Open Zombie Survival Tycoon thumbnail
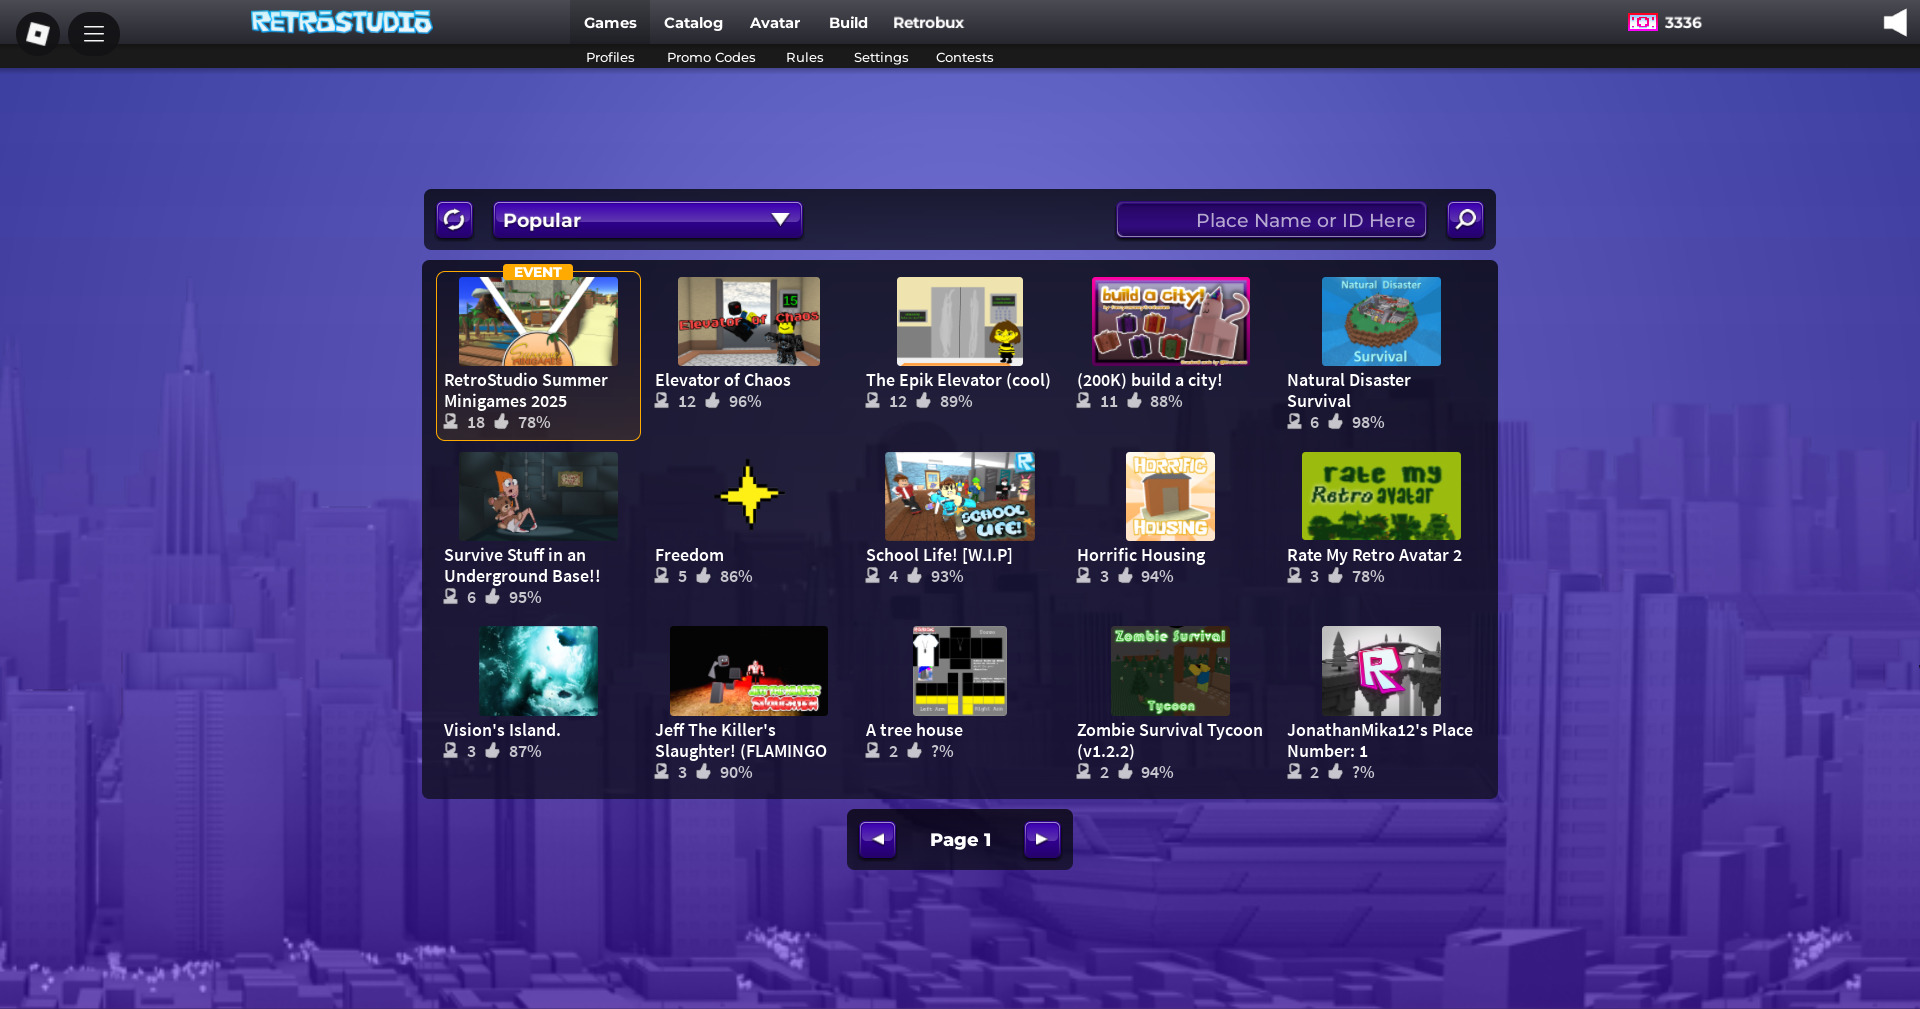1920x1009 pixels. 1171,671
